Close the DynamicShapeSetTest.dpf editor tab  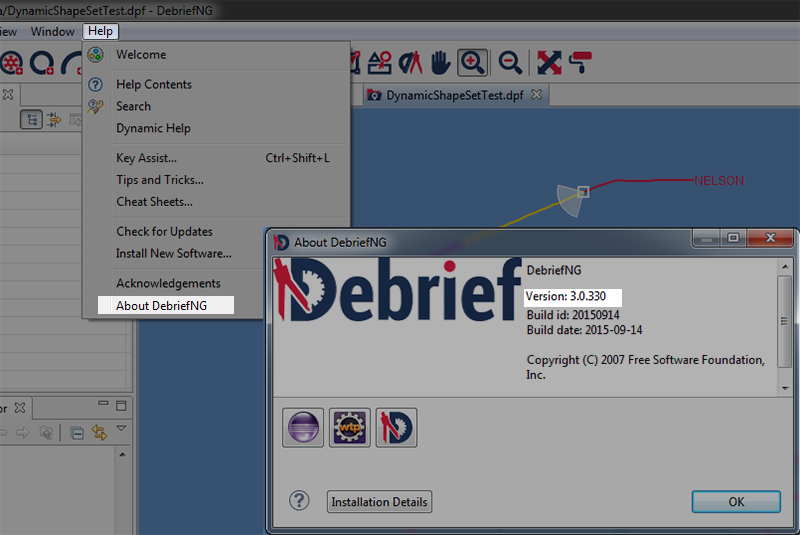click(x=537, y=95)
